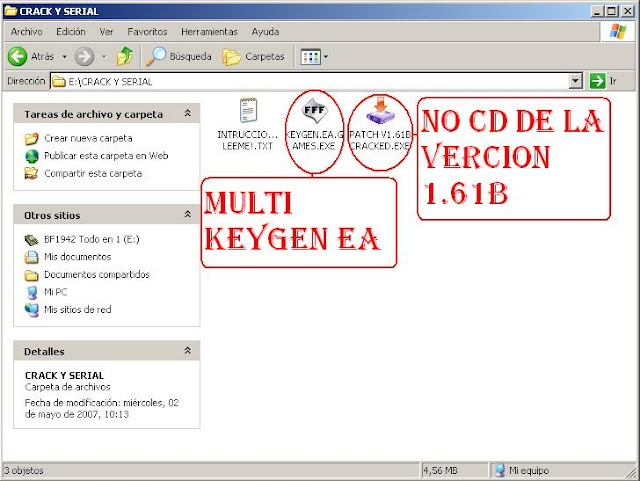Click 'Carpeta de archivos' details text
The height and width of the screenshot is (481, 640).
(x=67, y=387)
